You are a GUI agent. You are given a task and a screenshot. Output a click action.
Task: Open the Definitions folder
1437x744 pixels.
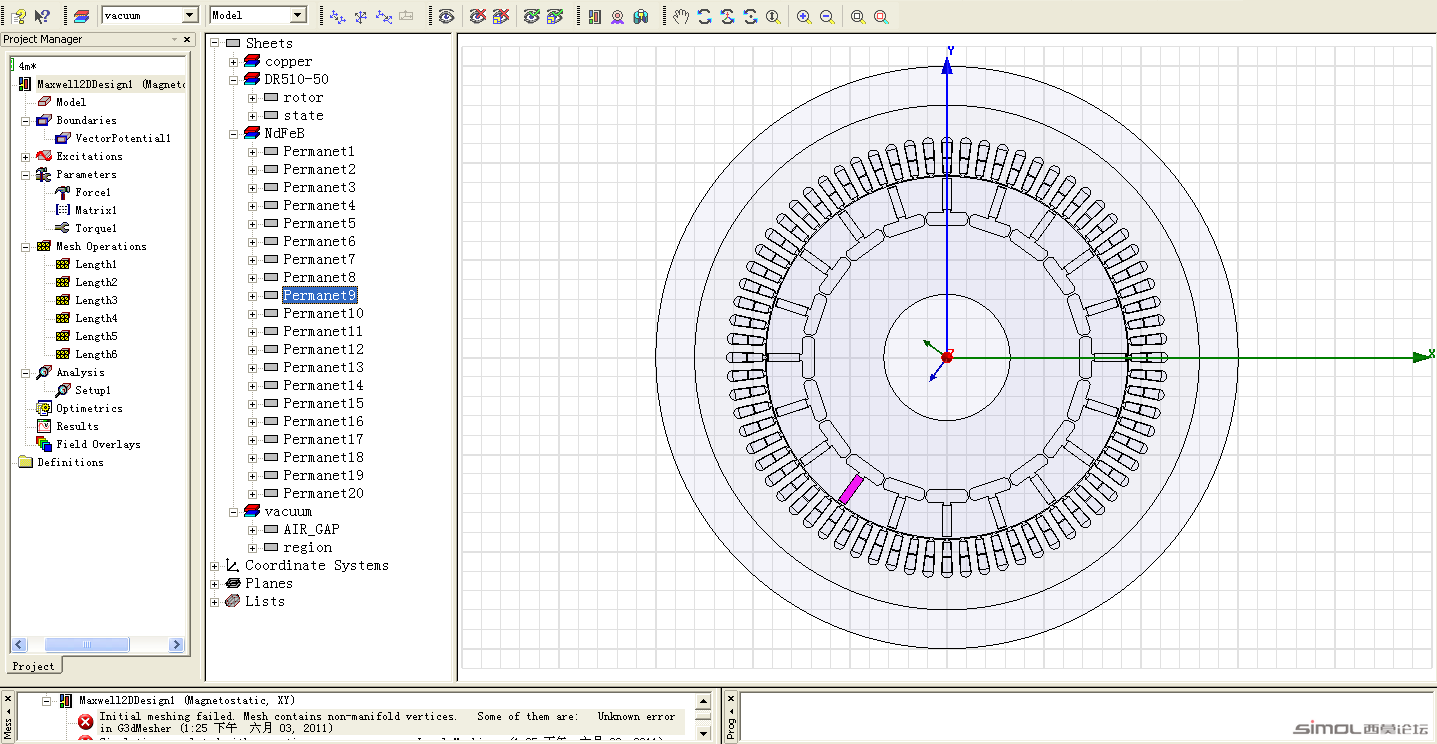click(x=70, y=462)
